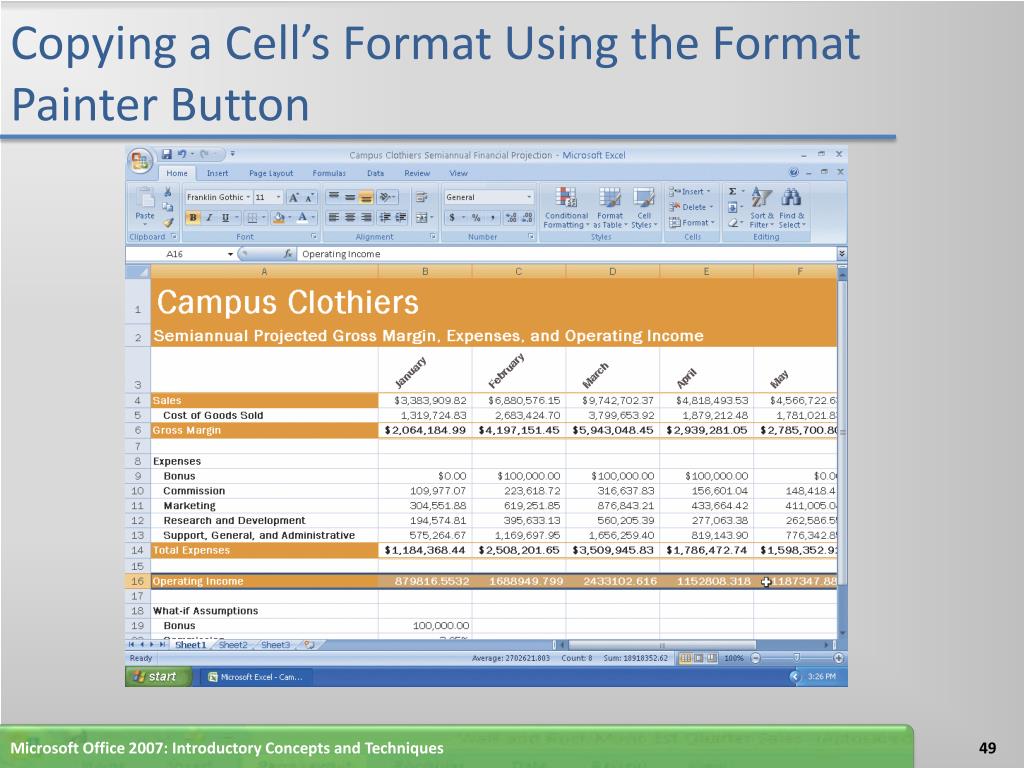1024x768 pixels.
Task: Click the AutoSum sigma icon
Action: [x=733, y=192]
